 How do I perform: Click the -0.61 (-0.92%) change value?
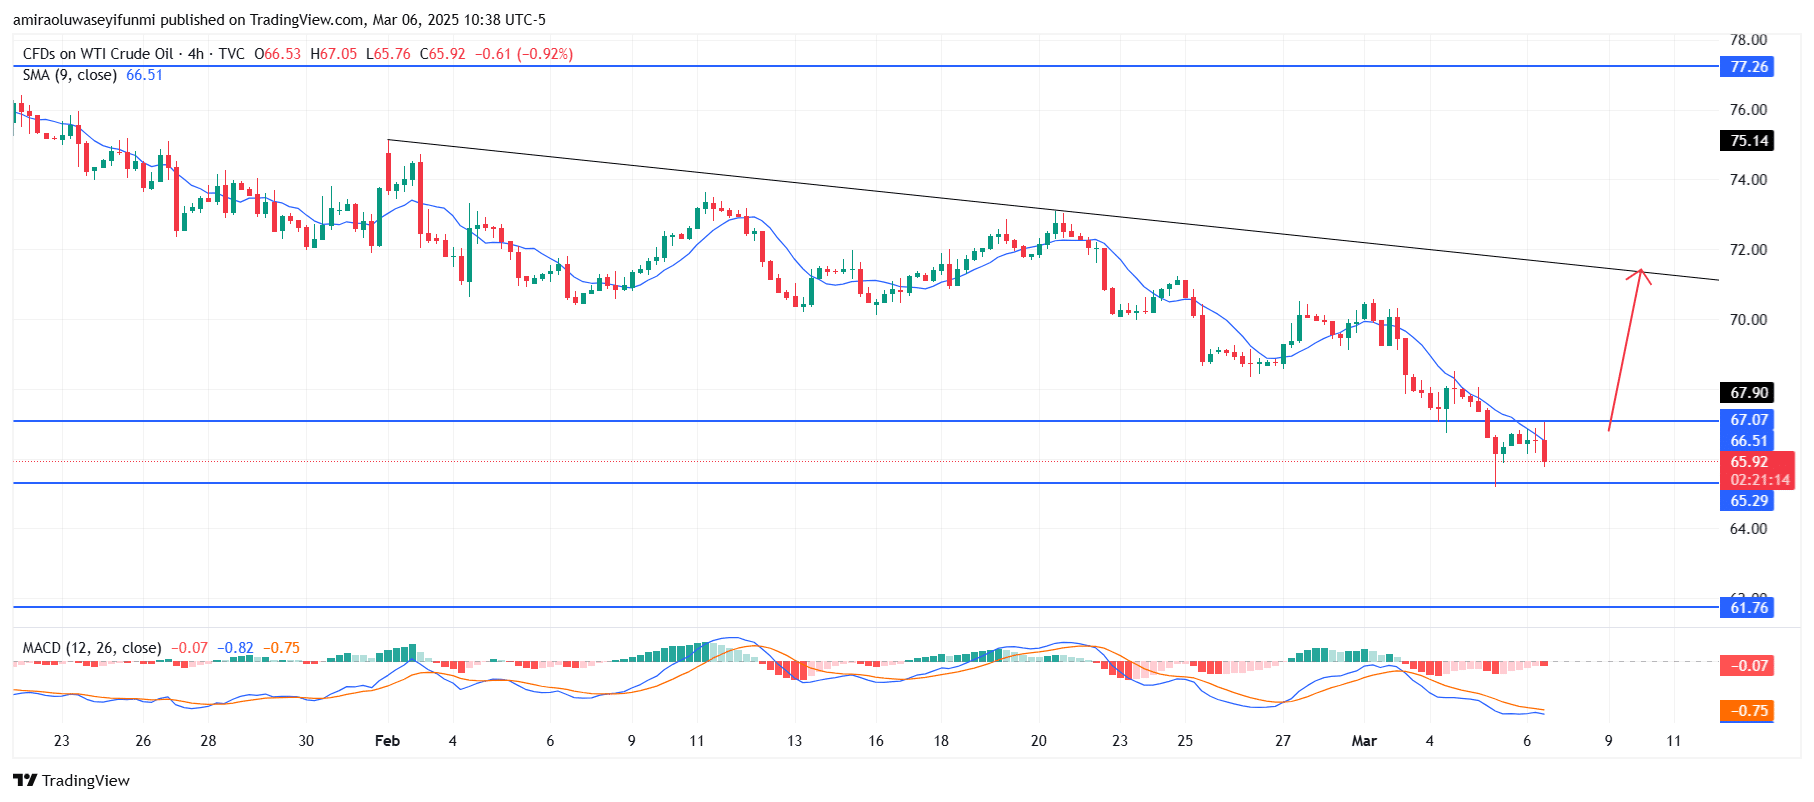click(524, 54)
